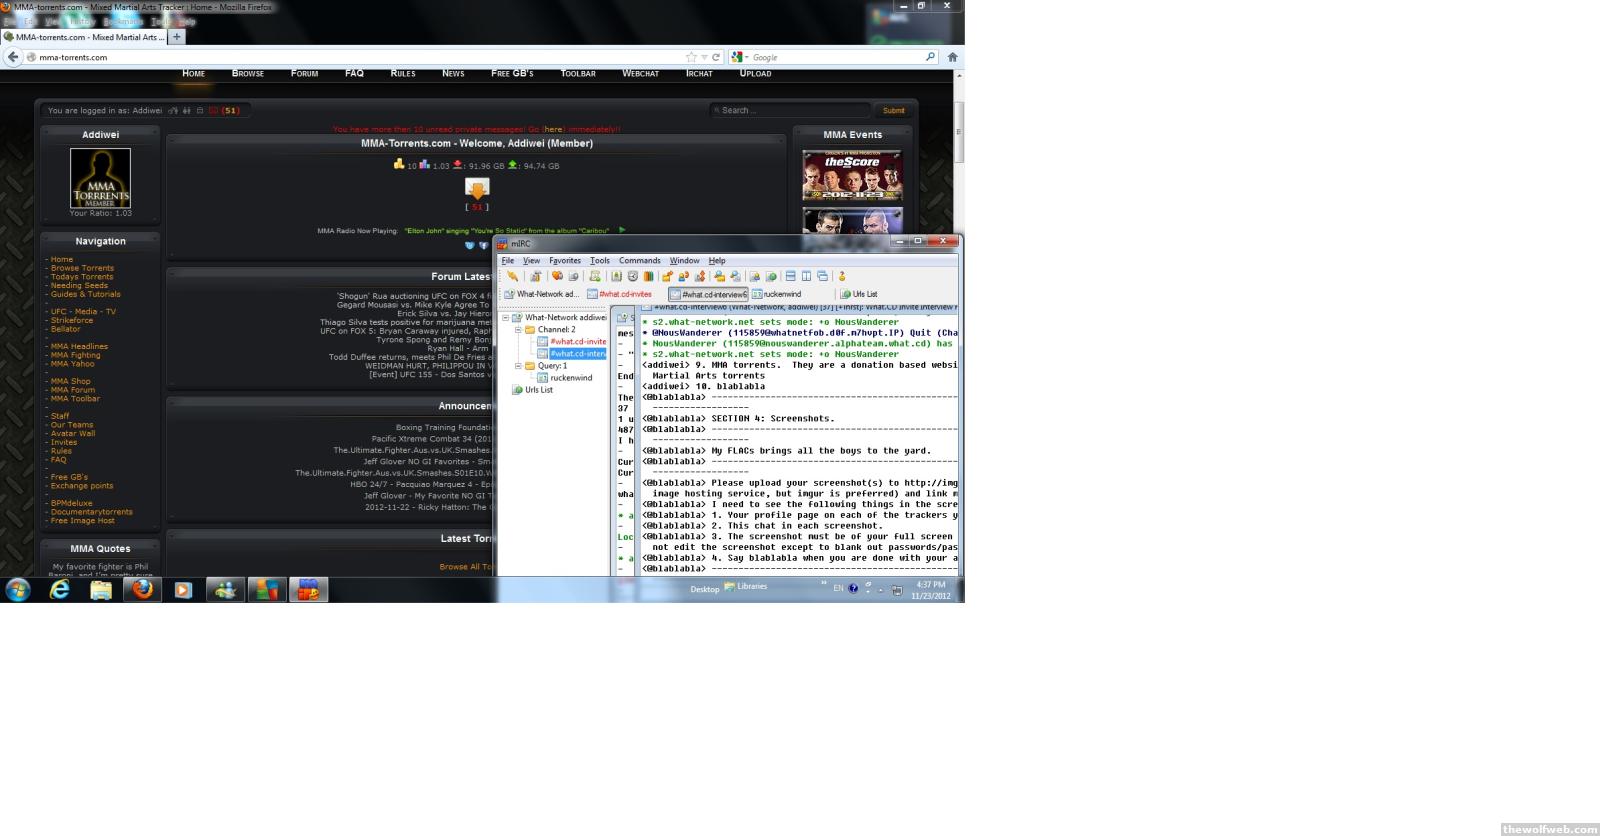The width and height of the screenshot is (1600, 836).
Task: Click the Cascade windows toolbar icon
Action: coord(822,277)
